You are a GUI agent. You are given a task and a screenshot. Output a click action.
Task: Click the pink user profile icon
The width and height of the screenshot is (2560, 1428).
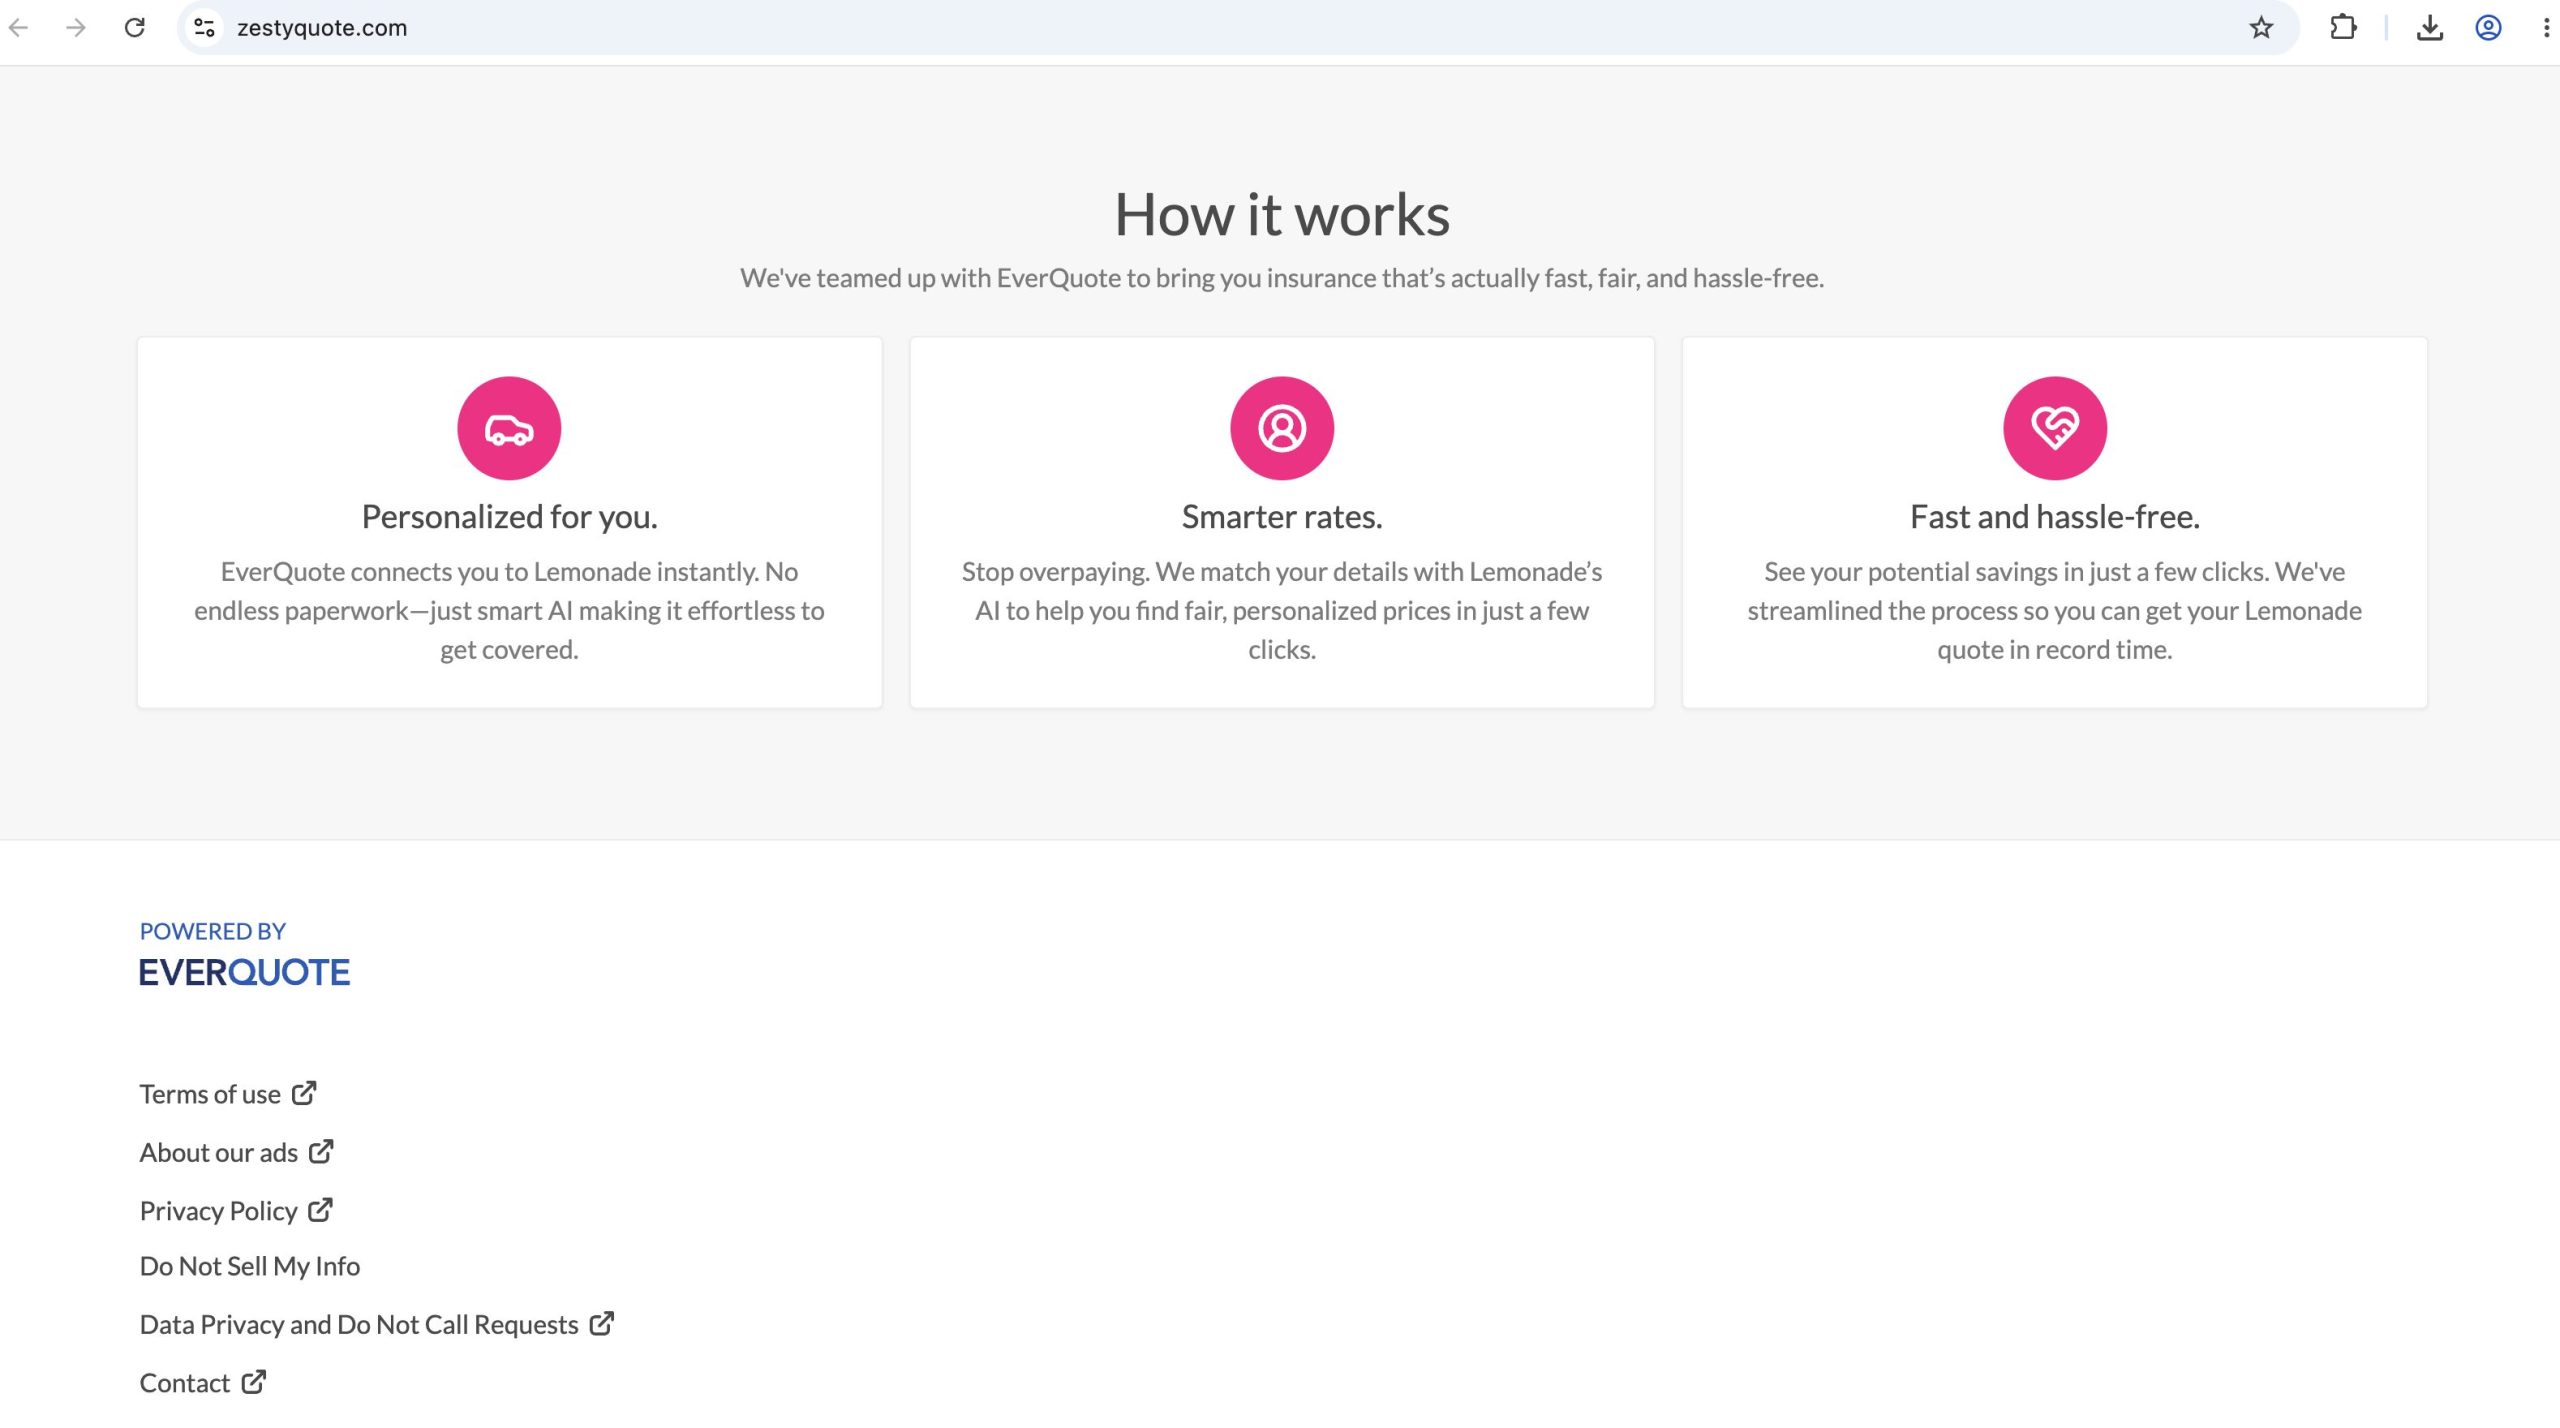pos(1282,429)
